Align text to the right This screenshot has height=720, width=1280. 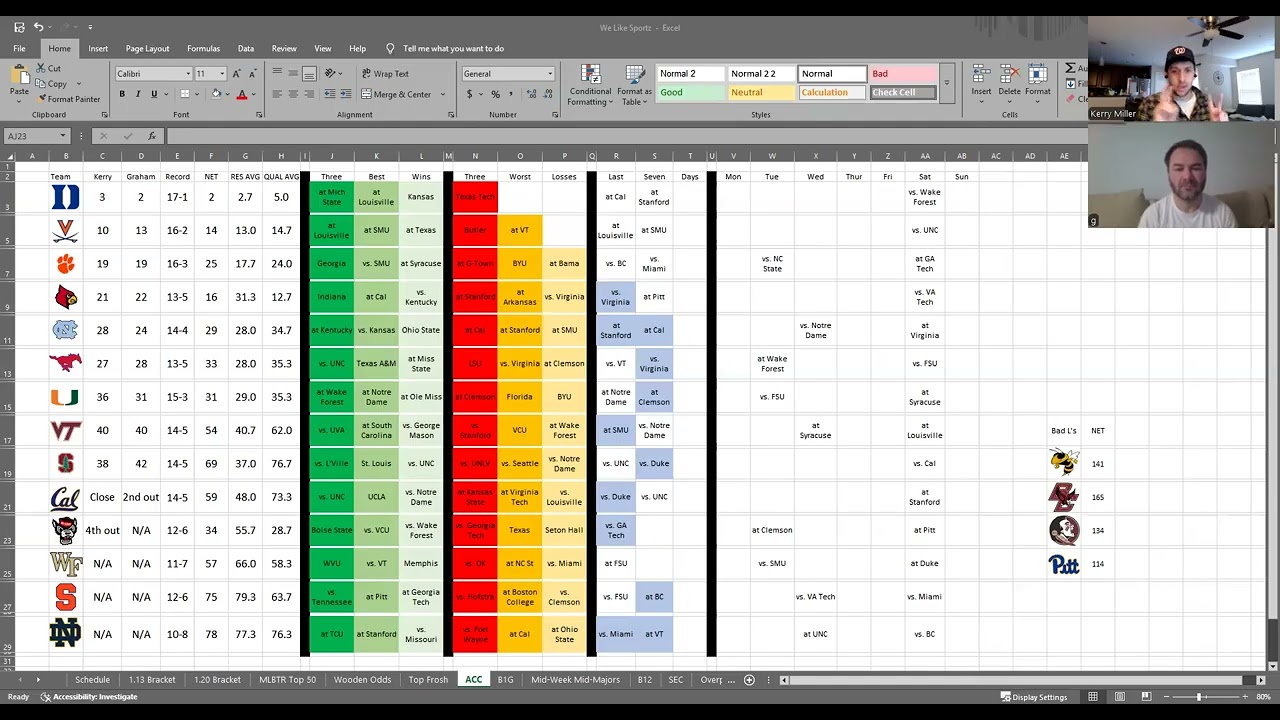(309, 94)
